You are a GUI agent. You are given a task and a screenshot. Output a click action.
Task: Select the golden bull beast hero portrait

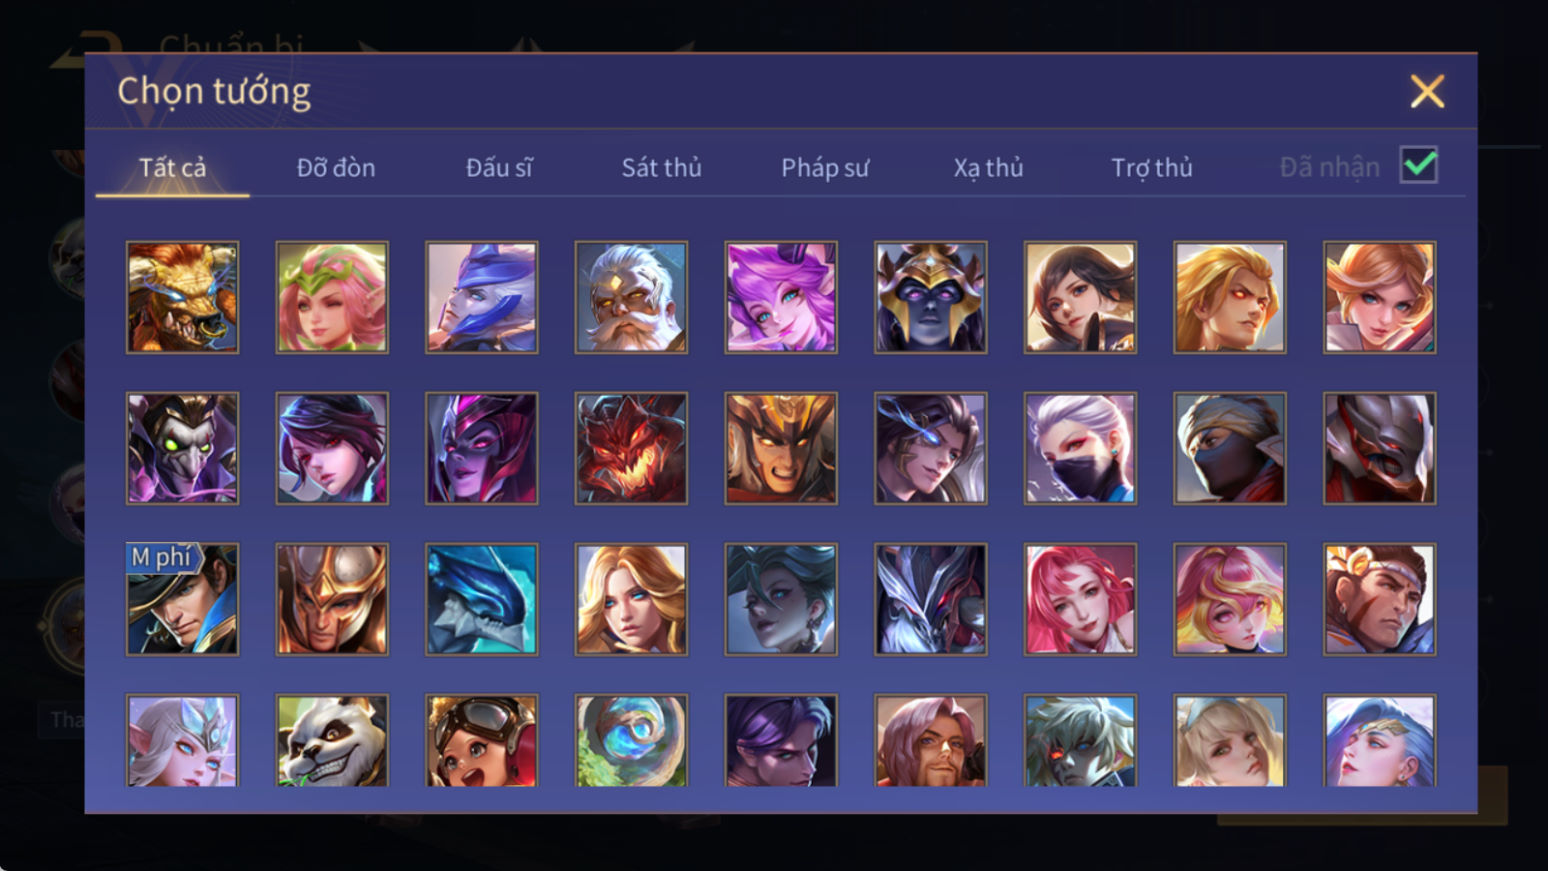[x=182, y=297]
